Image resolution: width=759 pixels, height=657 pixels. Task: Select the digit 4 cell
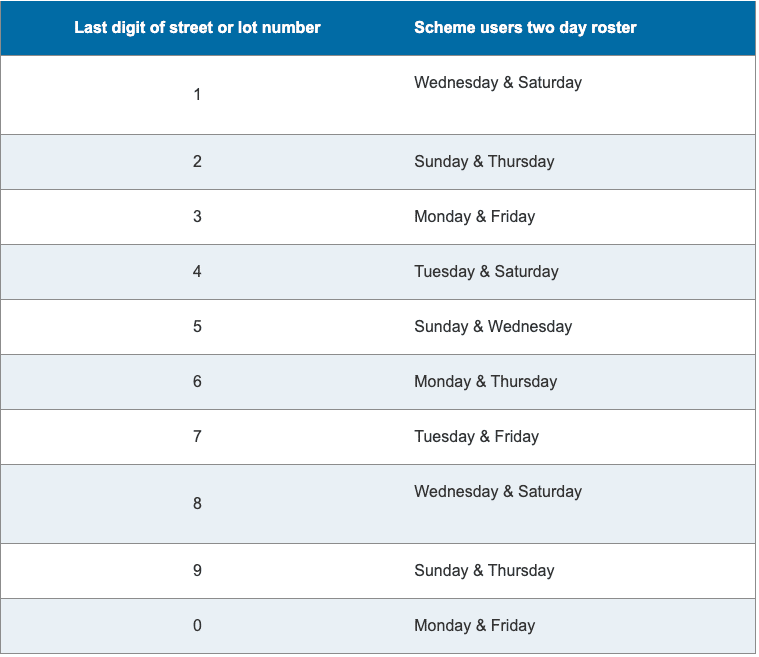pos(197,271)
